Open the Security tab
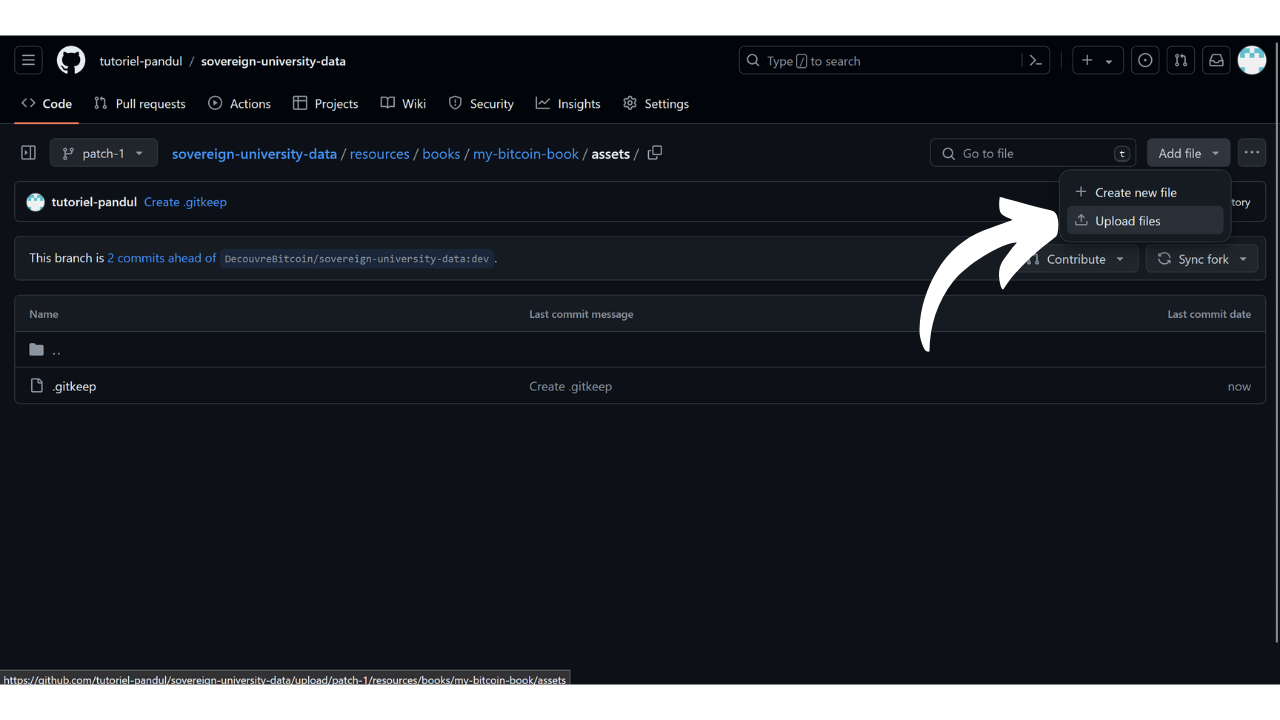This screenshot has width=1280, height=720. coord(481,103)
